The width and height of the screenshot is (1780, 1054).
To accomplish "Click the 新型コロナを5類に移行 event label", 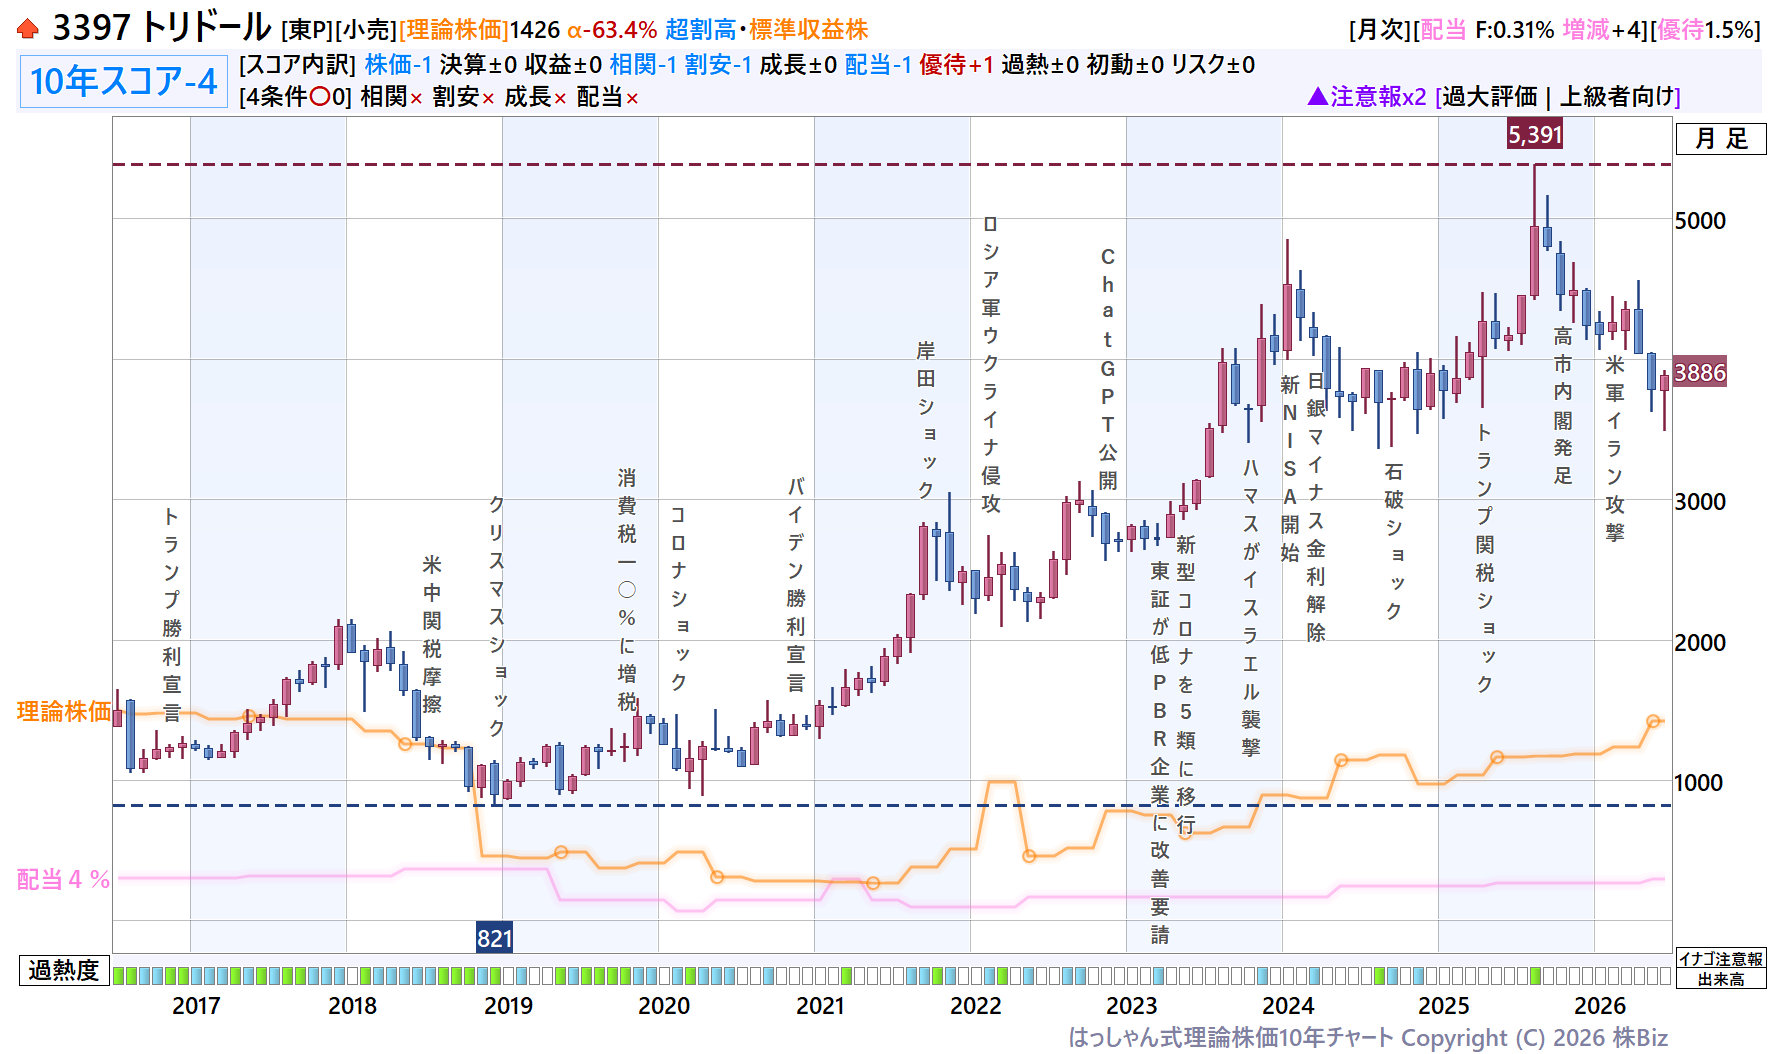I will coord(1186,684).
